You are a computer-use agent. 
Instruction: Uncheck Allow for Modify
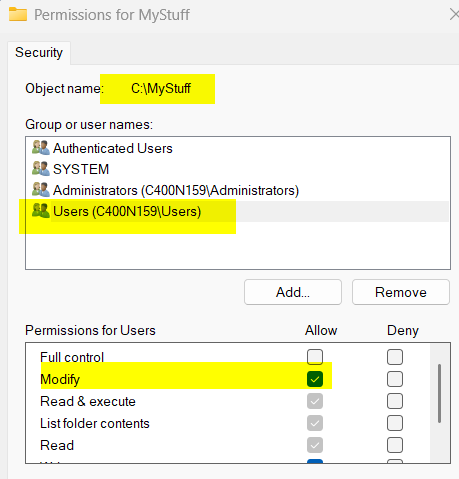[x=315, y=379]
